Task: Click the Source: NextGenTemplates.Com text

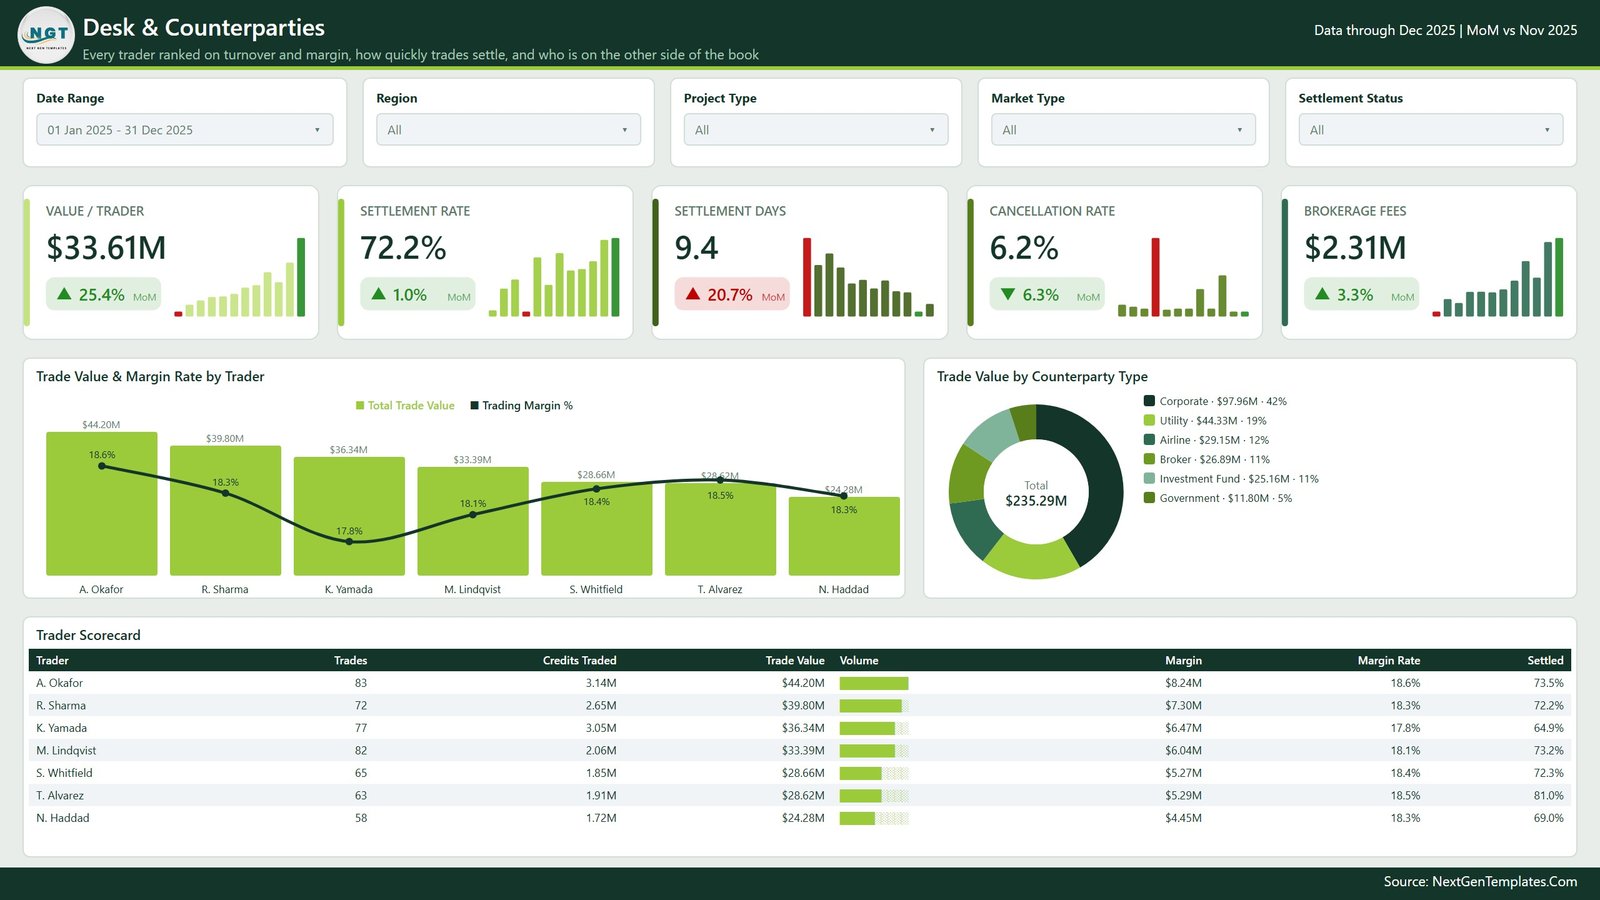Action: pos(1480,882)
